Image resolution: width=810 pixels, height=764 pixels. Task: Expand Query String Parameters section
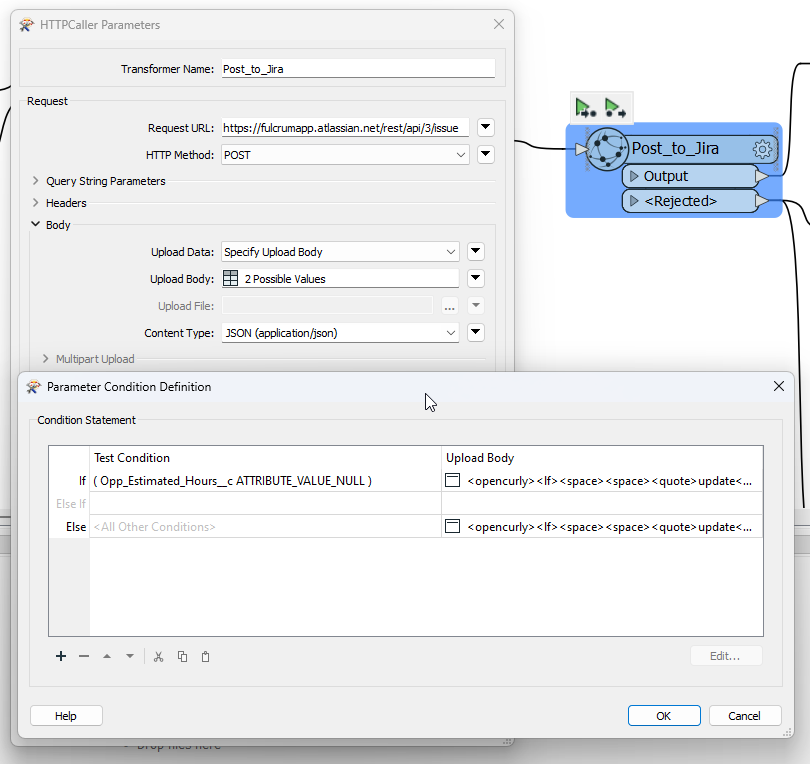click(36, 180)
